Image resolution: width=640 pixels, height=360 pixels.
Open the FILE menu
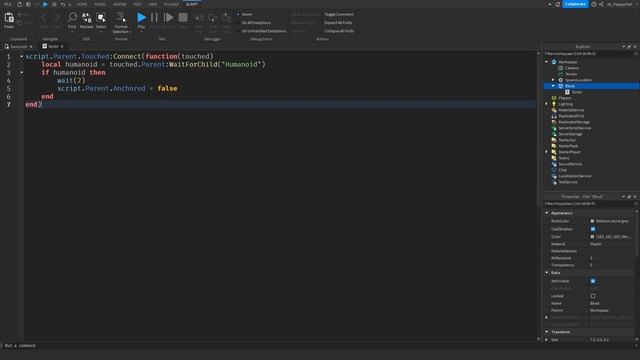pos(8,4)
